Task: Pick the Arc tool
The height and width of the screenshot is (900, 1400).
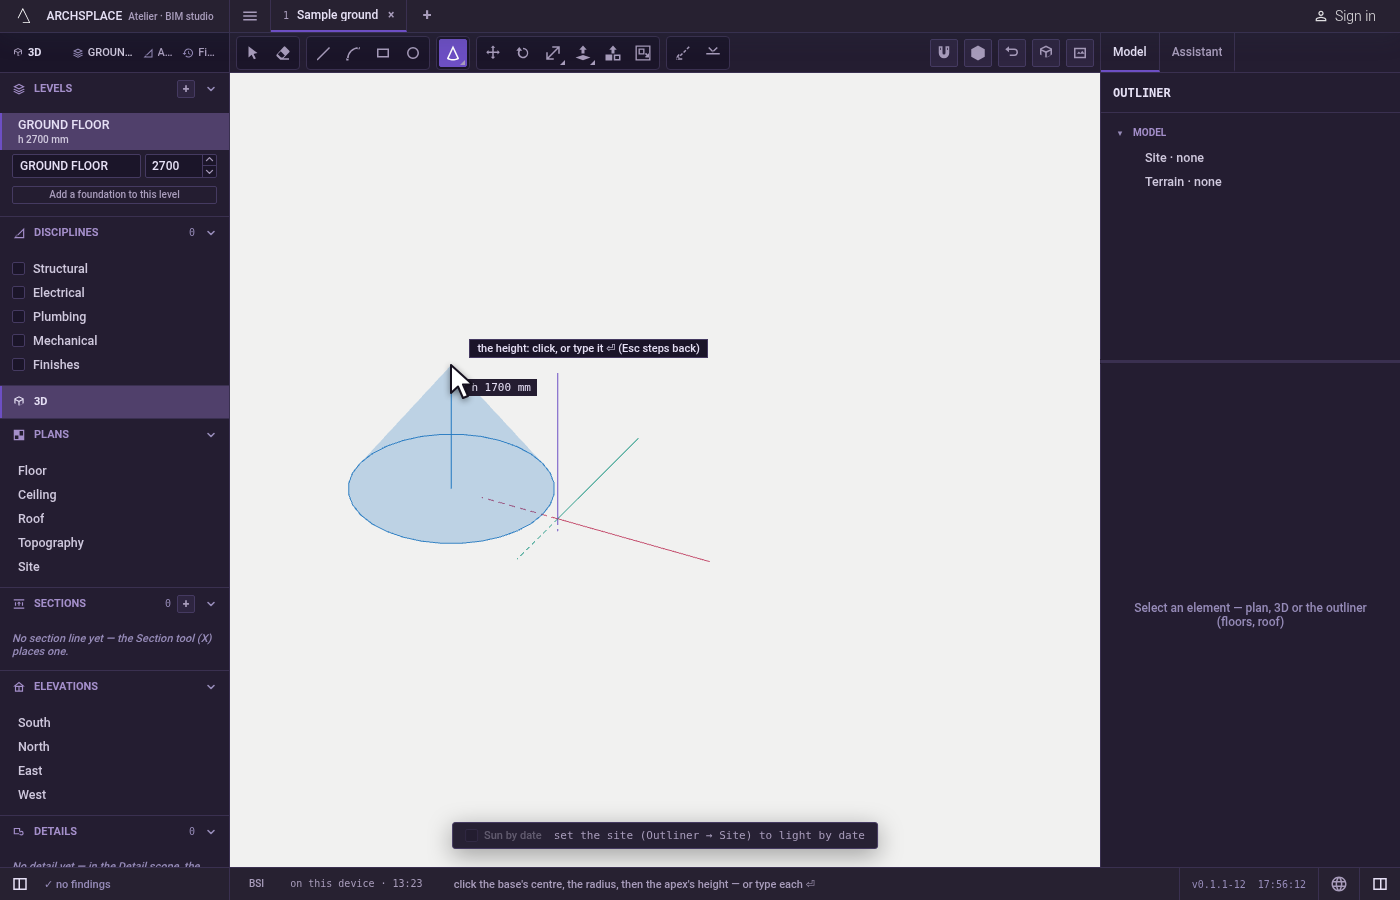Action: point(353,53)
